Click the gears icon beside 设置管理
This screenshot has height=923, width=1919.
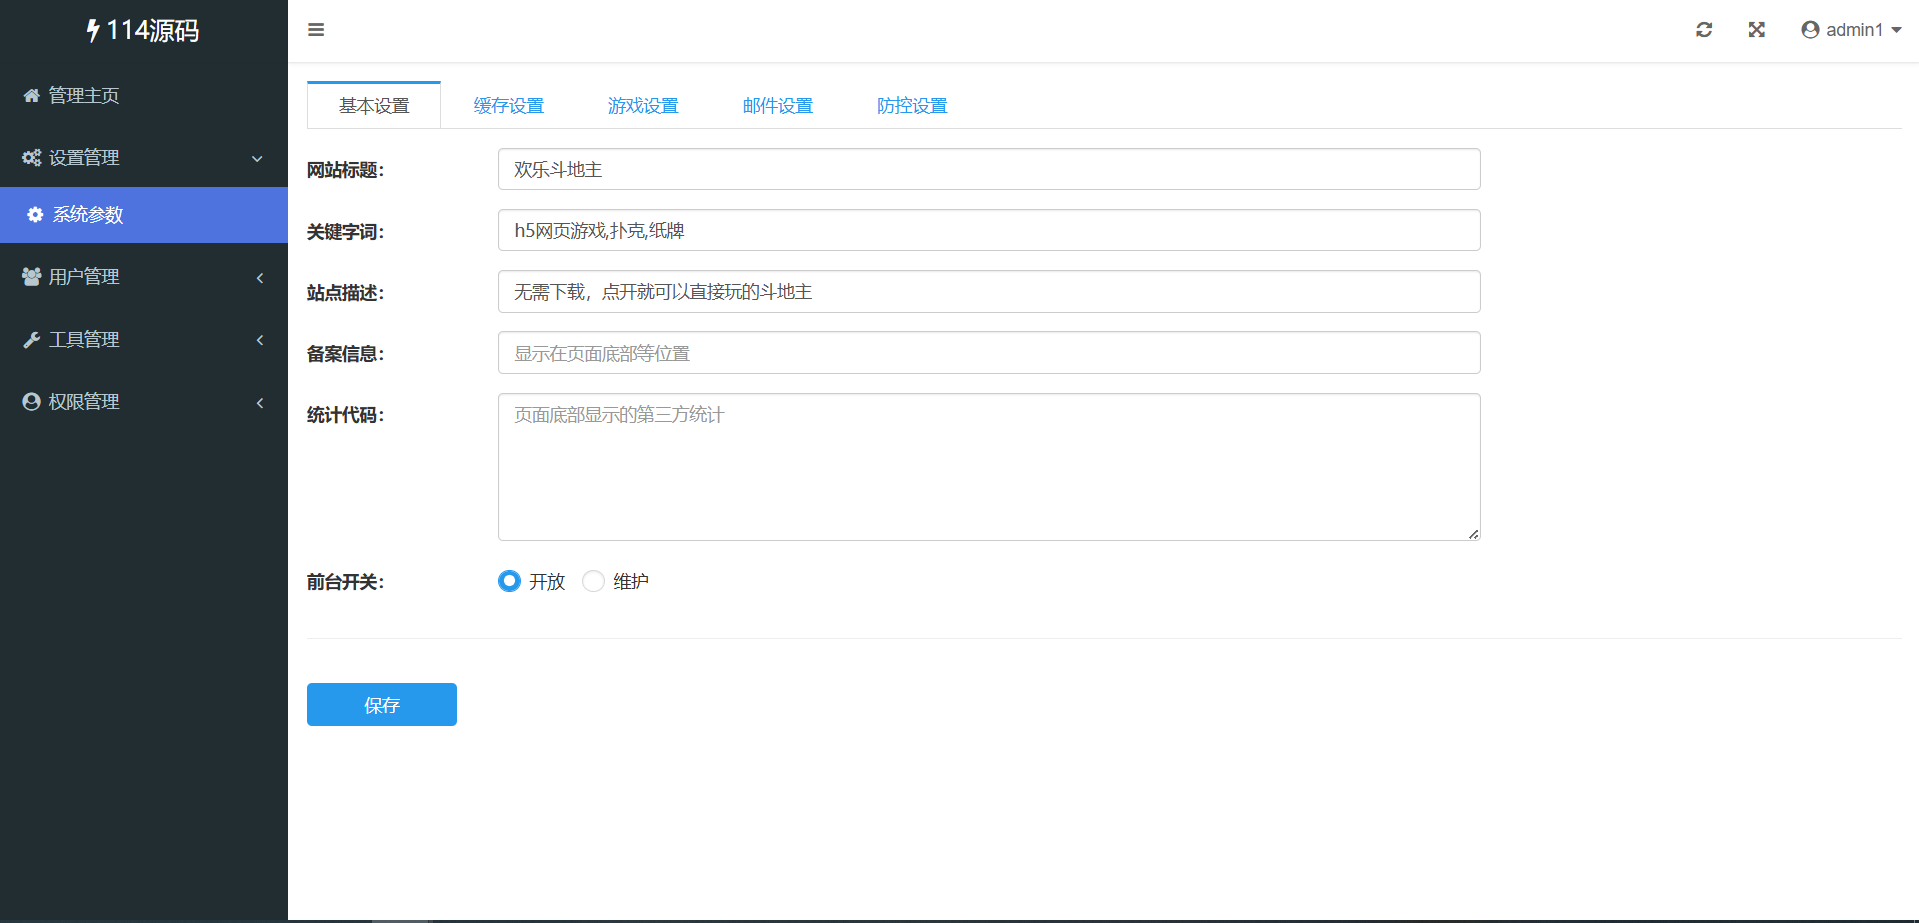(32, 158)
